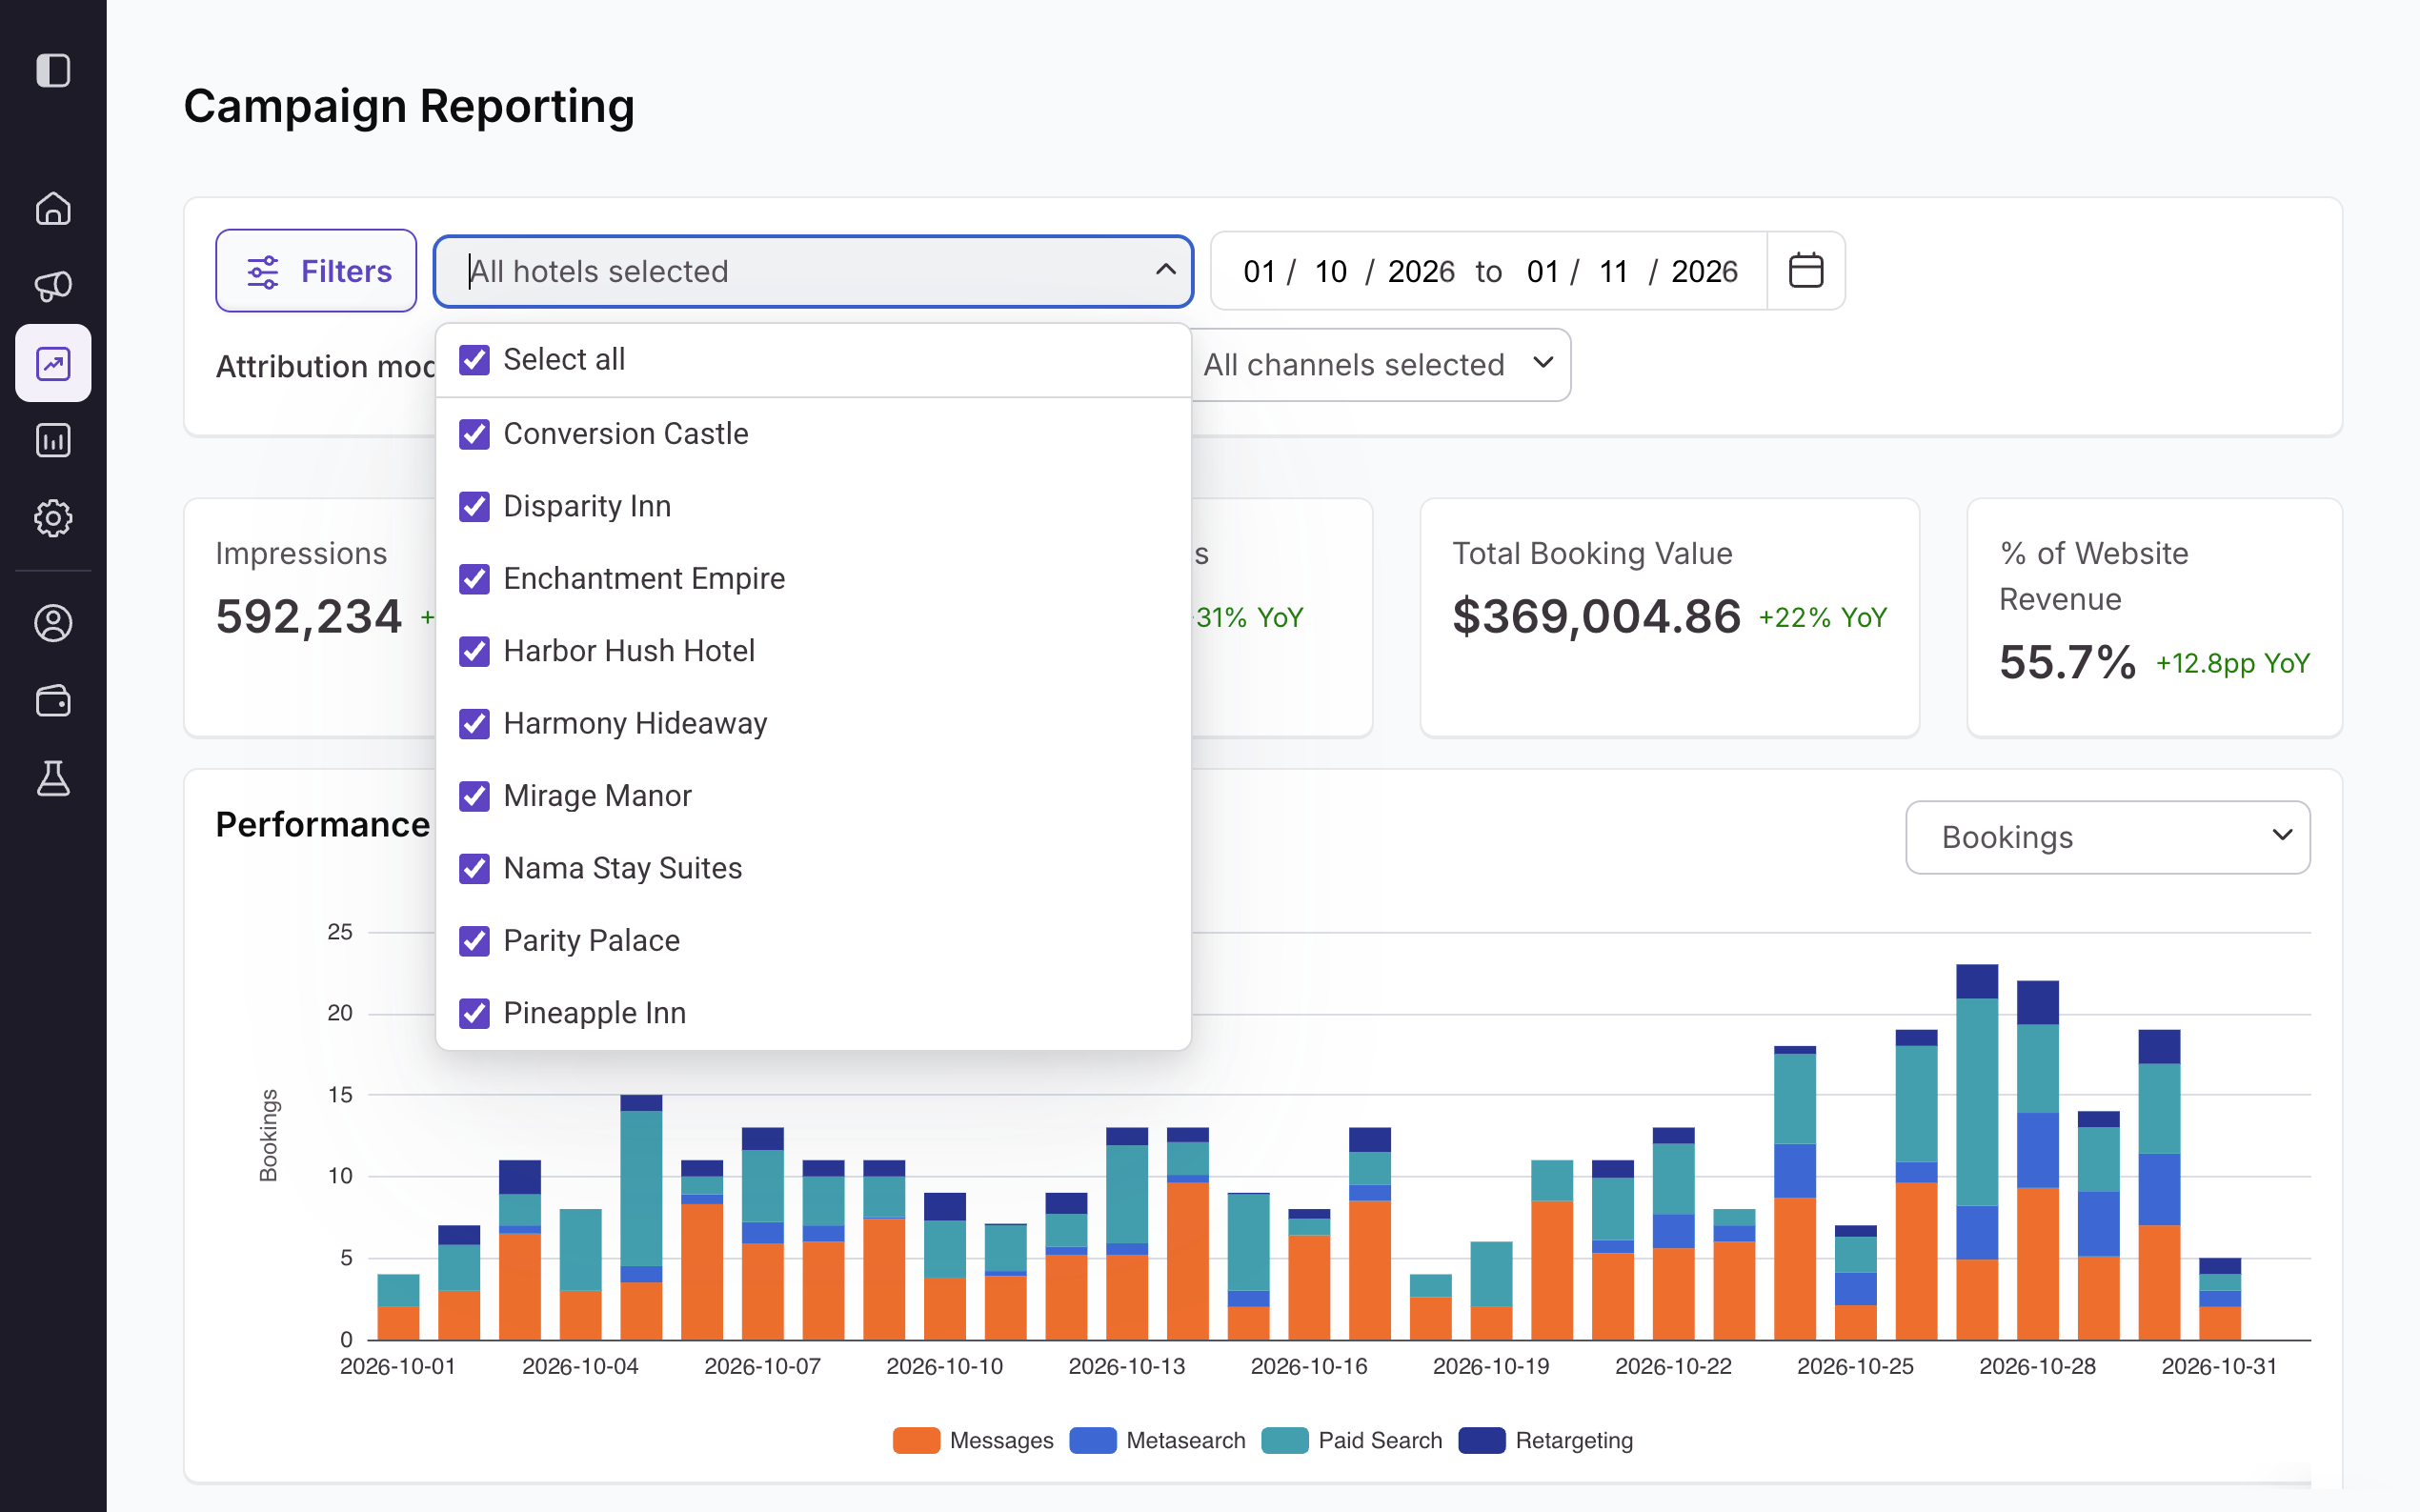Click the Campaign Reporting page heading
The width and height of the screenshot is (2420, 1512).
tap(409, 106)
